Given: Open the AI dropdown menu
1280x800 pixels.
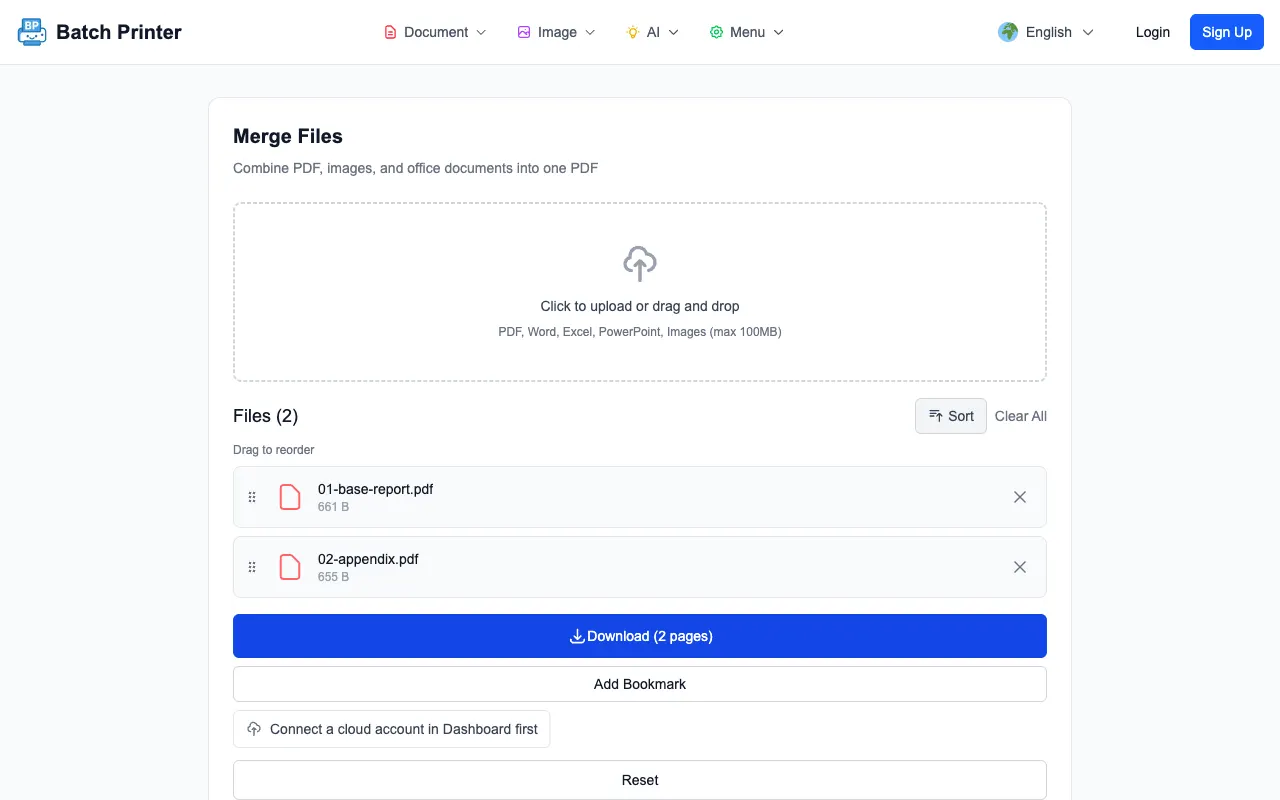Looking at the screenshot, I should (x=653, y=32).
